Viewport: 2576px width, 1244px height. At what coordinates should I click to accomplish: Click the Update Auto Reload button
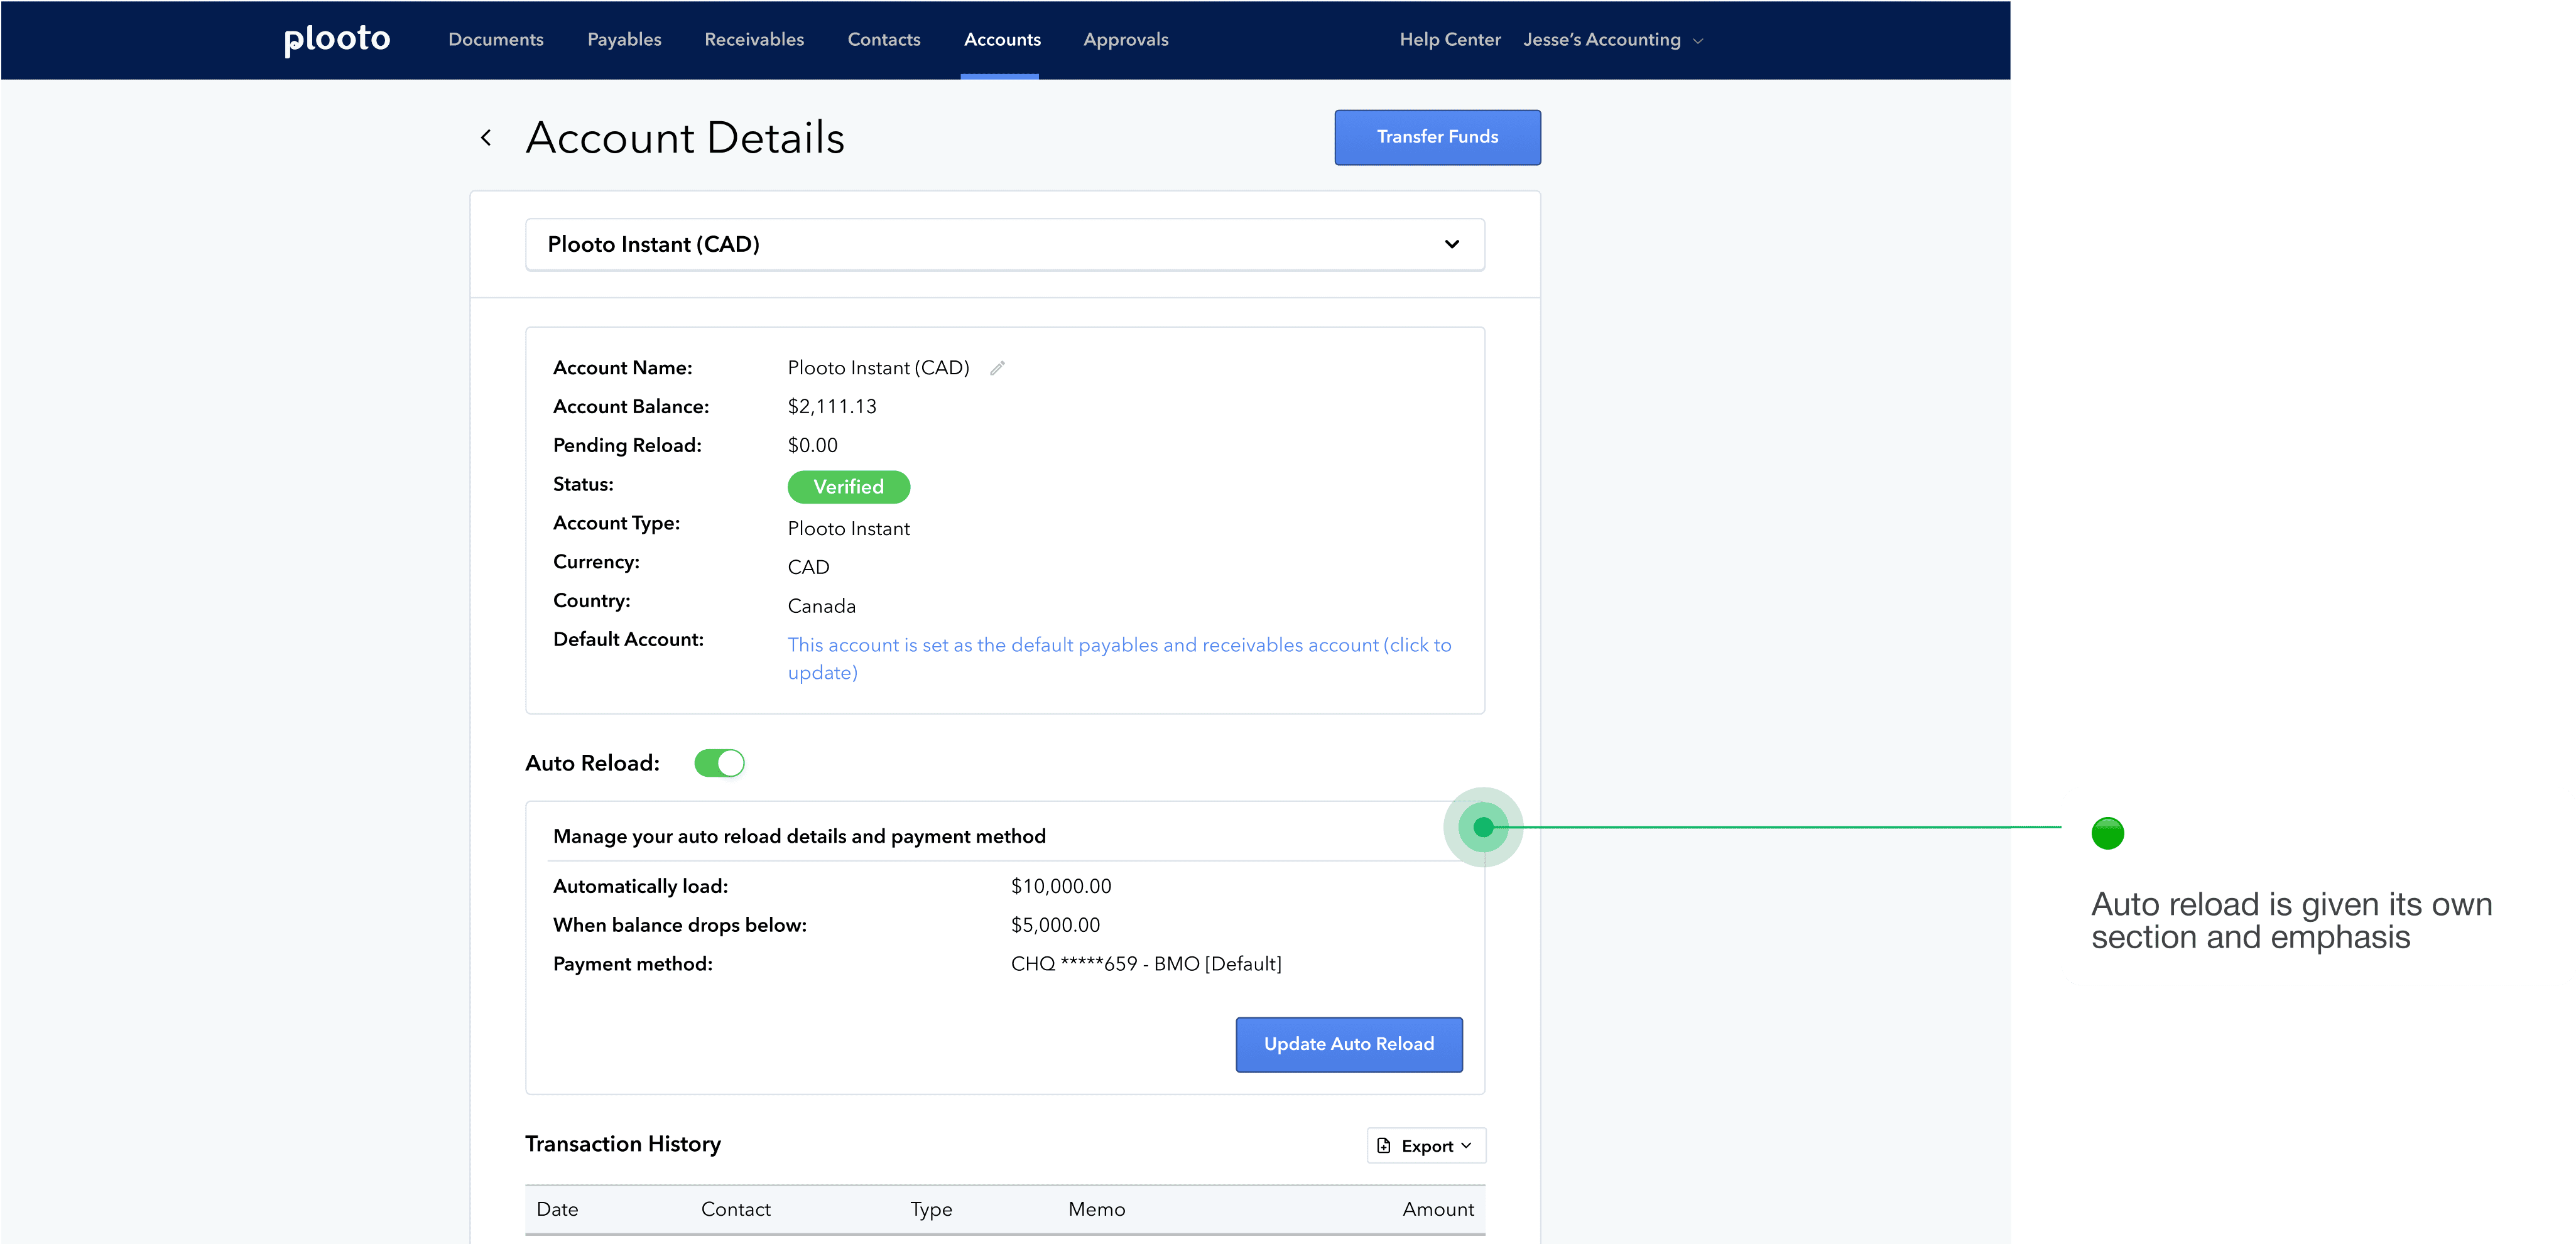[x=1348, y=1044]
